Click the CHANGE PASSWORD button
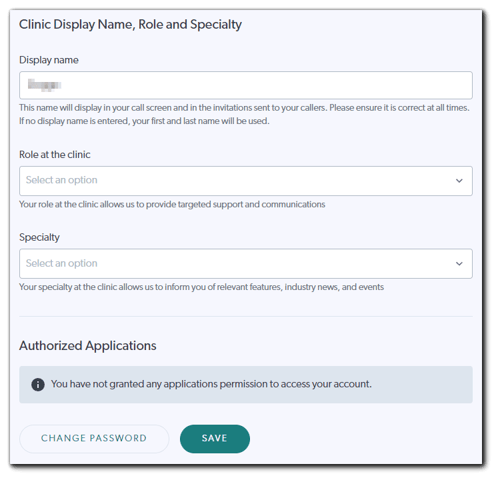500x482 pixels. click(94, 438)
